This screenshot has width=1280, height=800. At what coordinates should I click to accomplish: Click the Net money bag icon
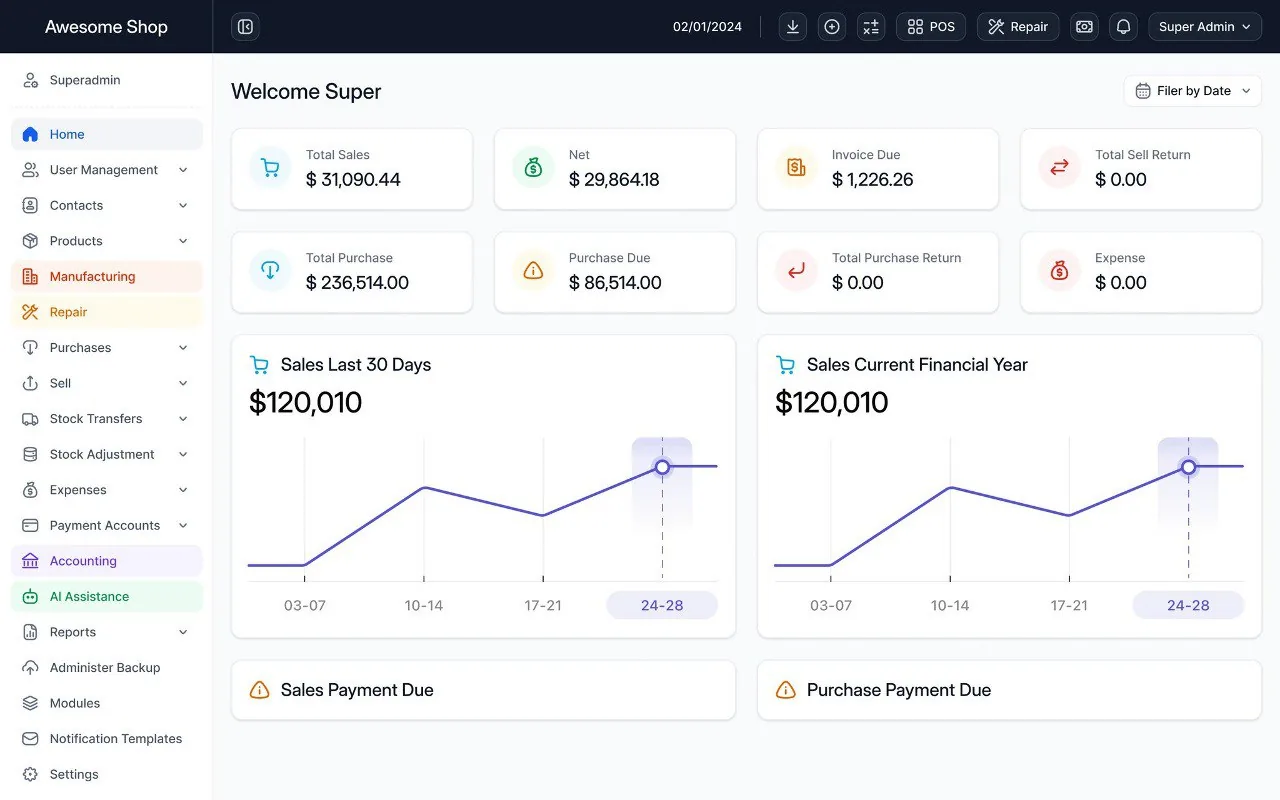pos(533,168)
